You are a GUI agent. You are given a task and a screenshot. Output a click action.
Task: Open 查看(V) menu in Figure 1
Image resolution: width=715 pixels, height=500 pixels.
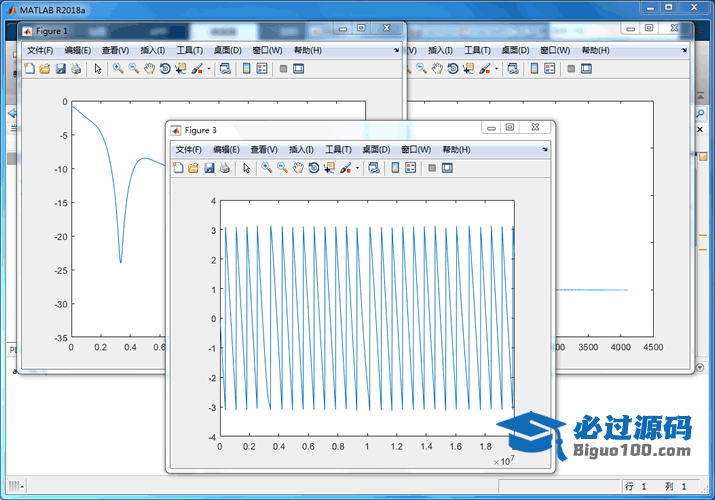(115, 50)
